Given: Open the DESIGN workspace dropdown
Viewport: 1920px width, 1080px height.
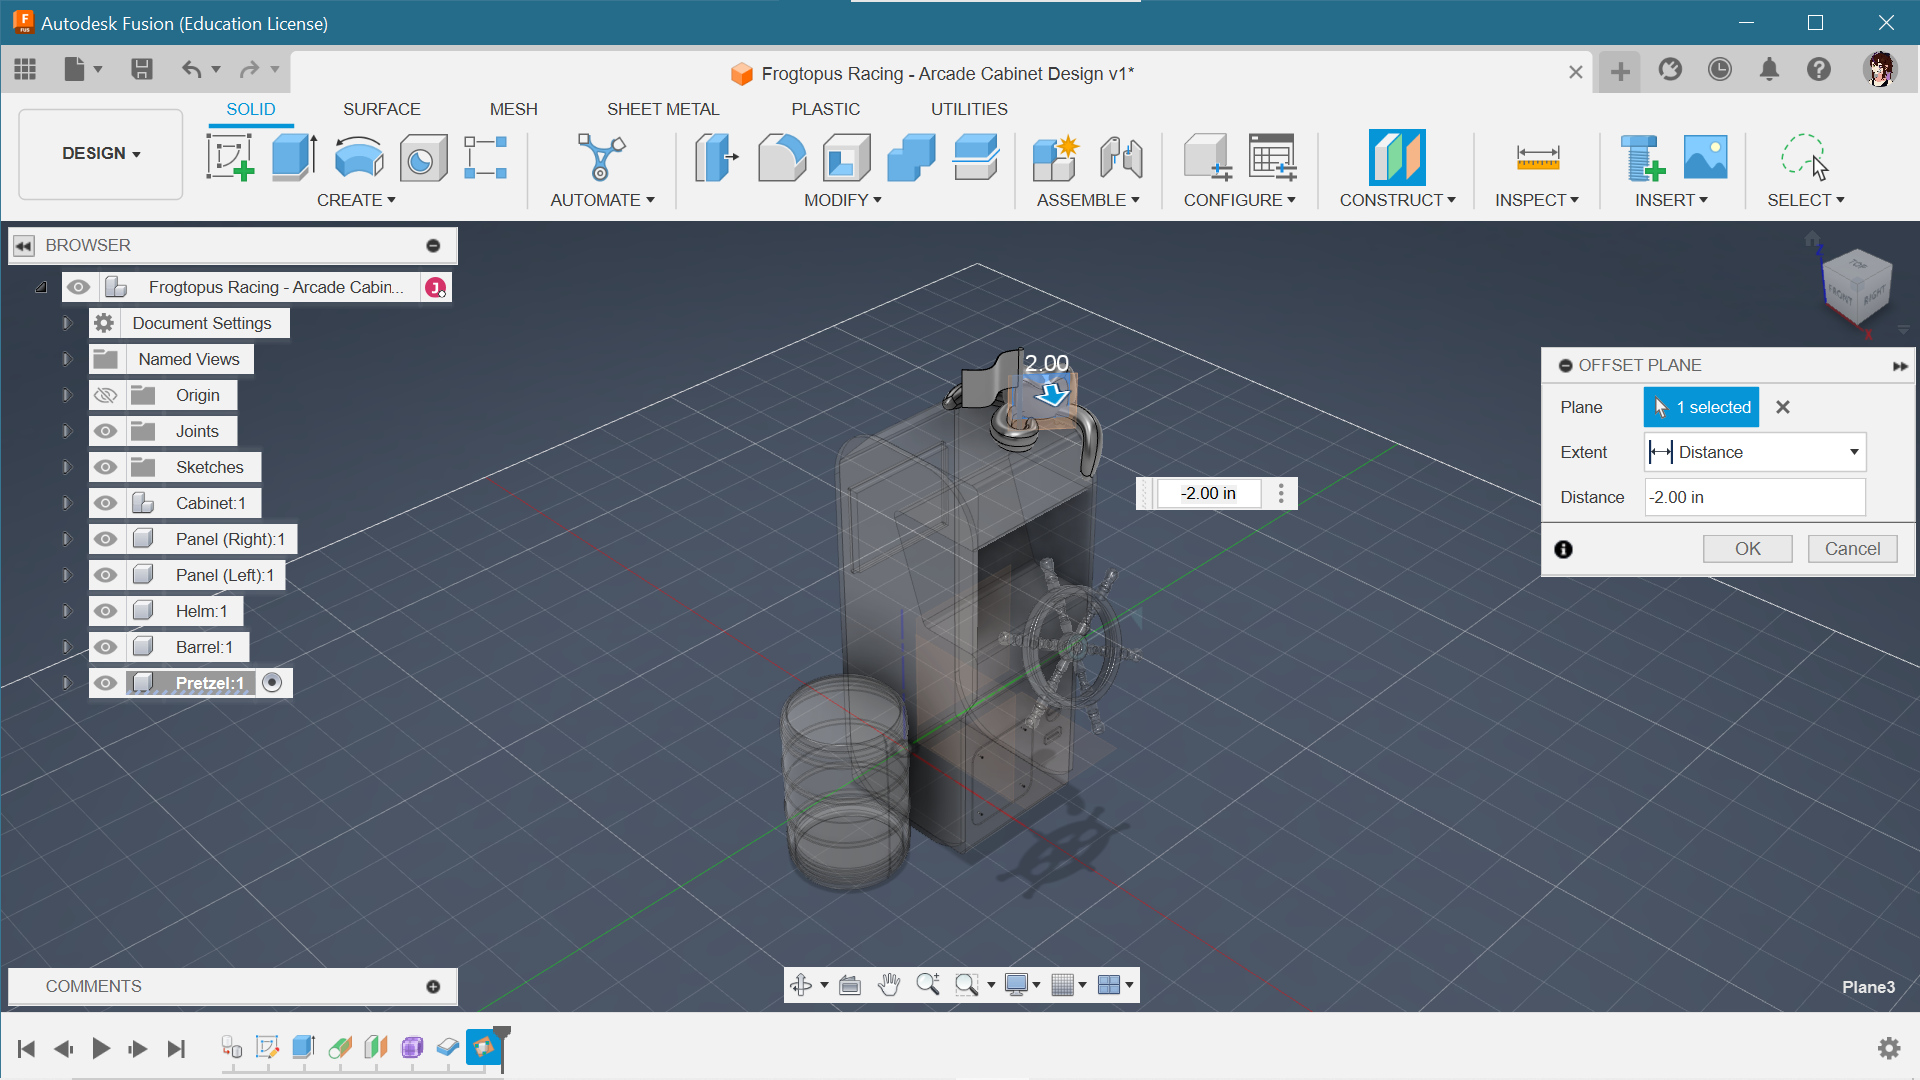Looking at the screenshot, I should coord(101,153).
